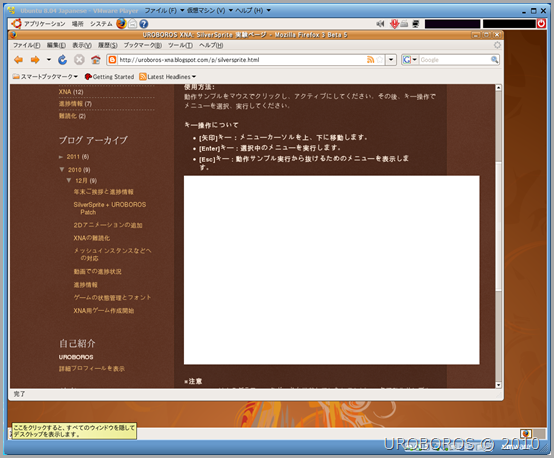The height and width of the screenshot is (458, 554).
Task: Open the mail launcher in Ubuntu panel
Action: (x=132, y=24)
